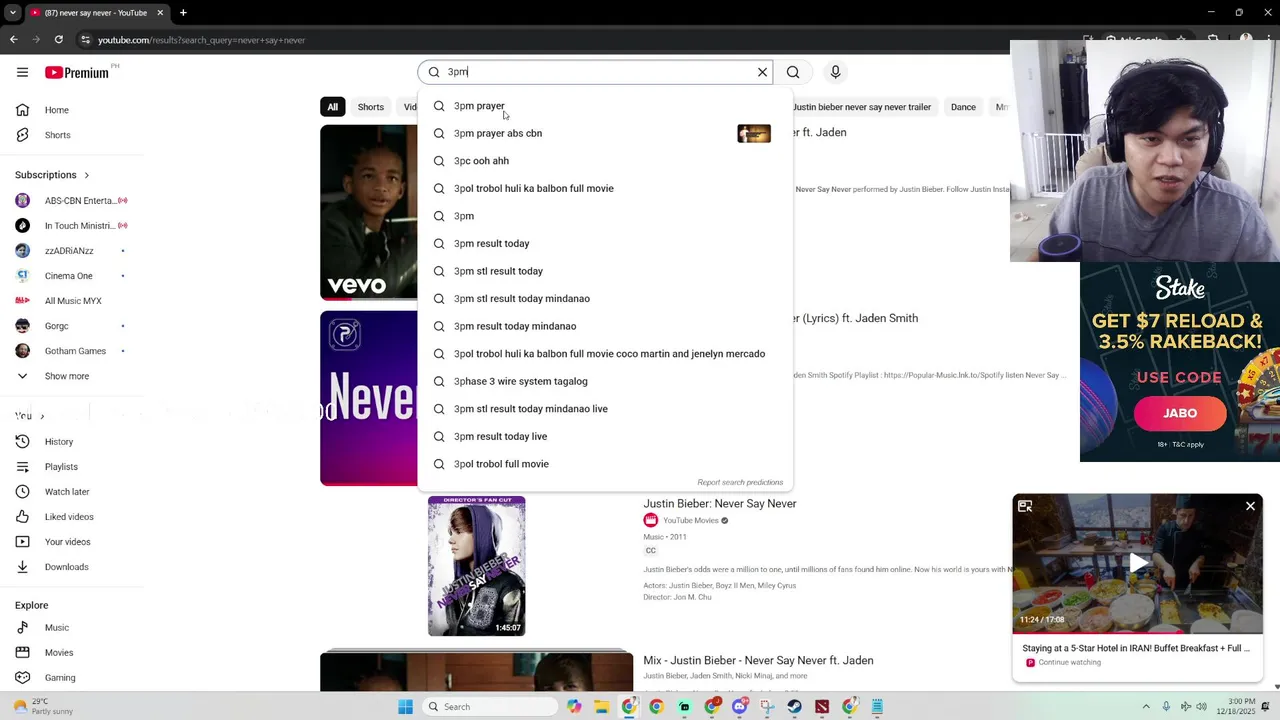Select suggestion '3pm result today live'
Image resolution: width=1280 pixels, height=720 pixels.
[x=605, y=436]
